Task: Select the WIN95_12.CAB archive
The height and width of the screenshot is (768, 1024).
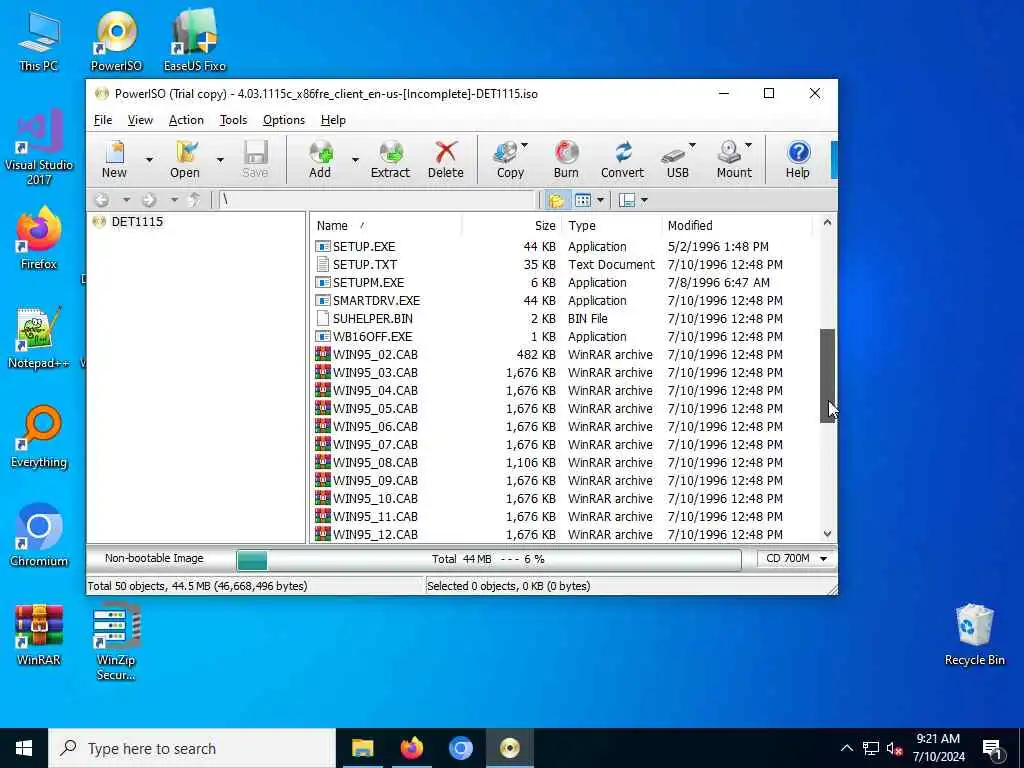Action: tap(375, 534)
